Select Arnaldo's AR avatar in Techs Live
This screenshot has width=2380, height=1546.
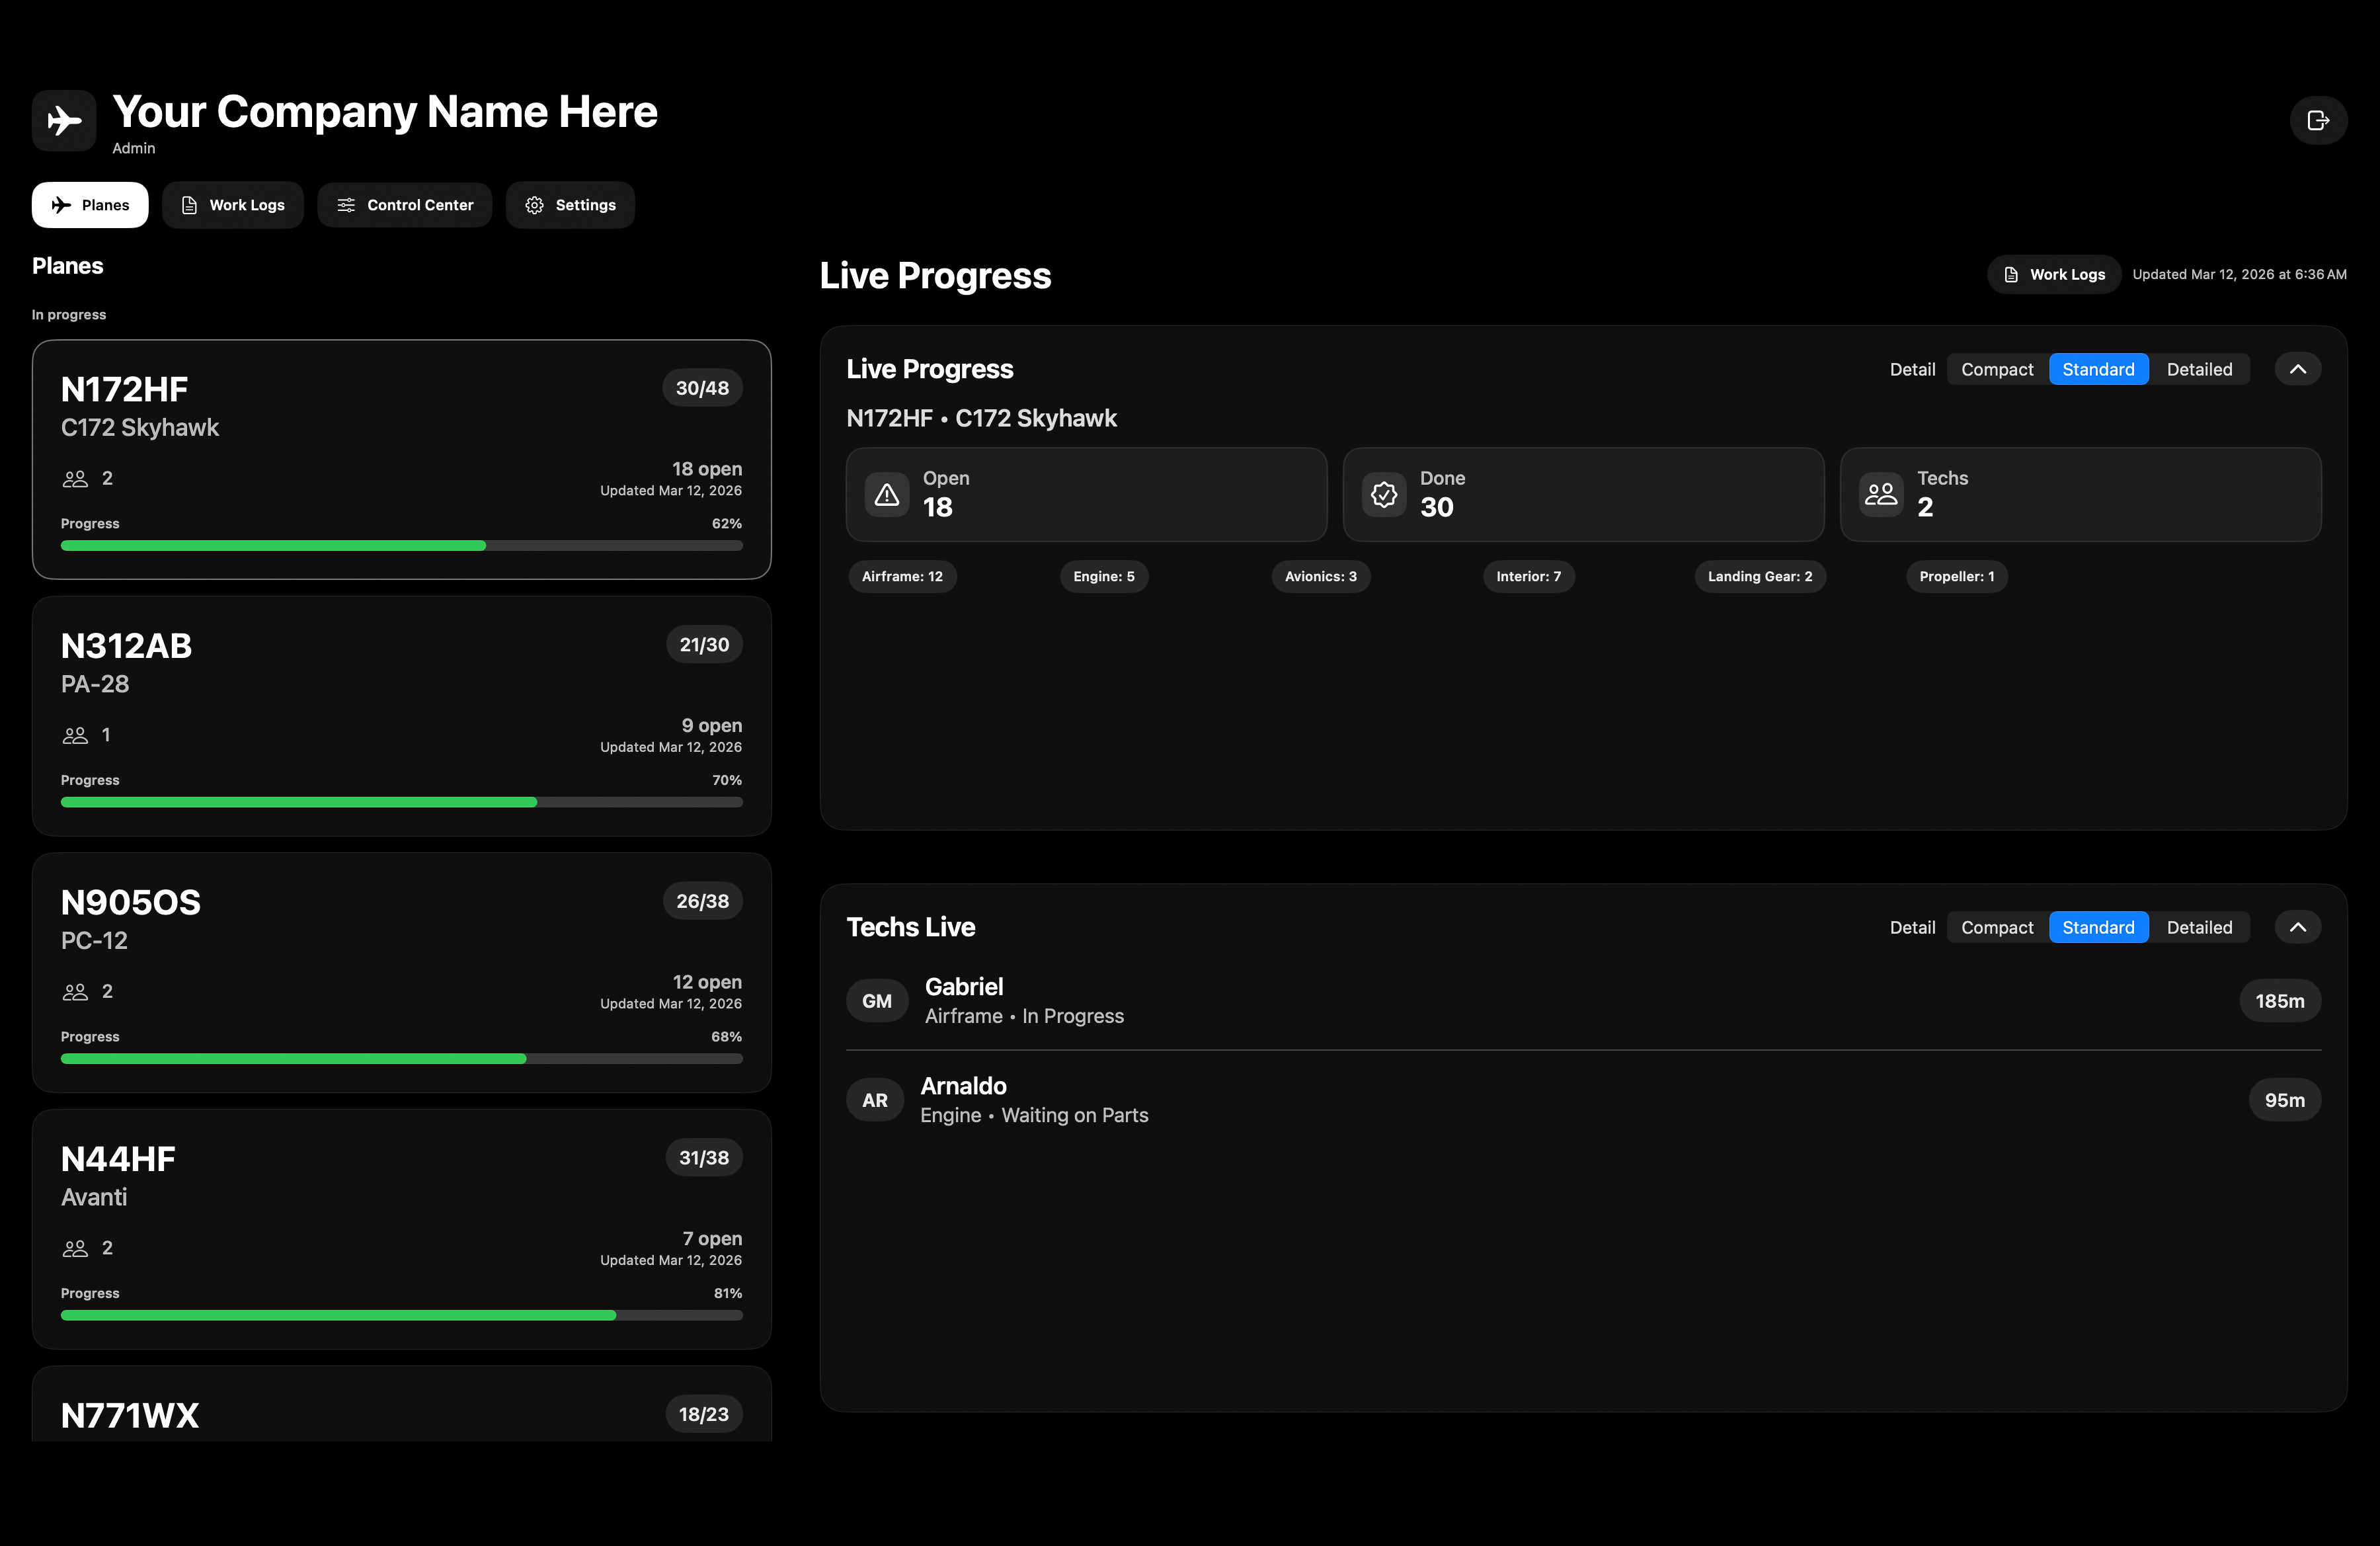tap(875, 1099)
